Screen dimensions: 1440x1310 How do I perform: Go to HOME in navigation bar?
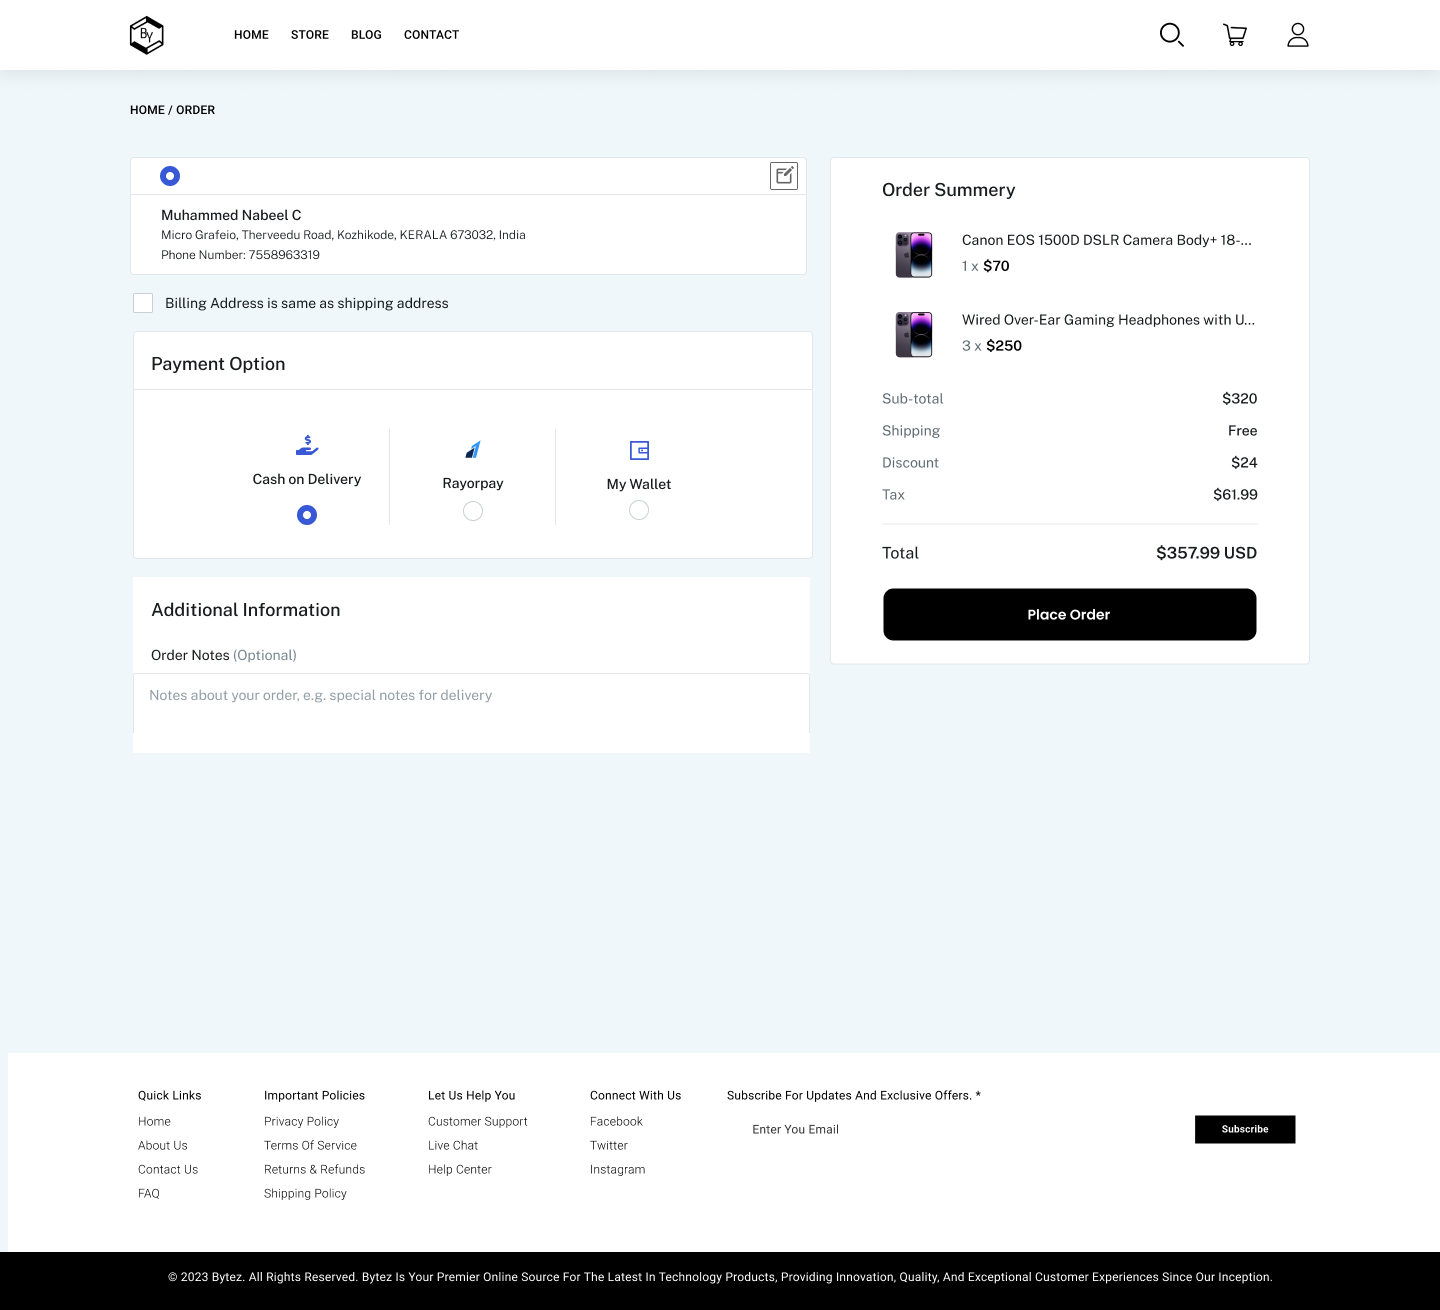(x=251, y=35)
